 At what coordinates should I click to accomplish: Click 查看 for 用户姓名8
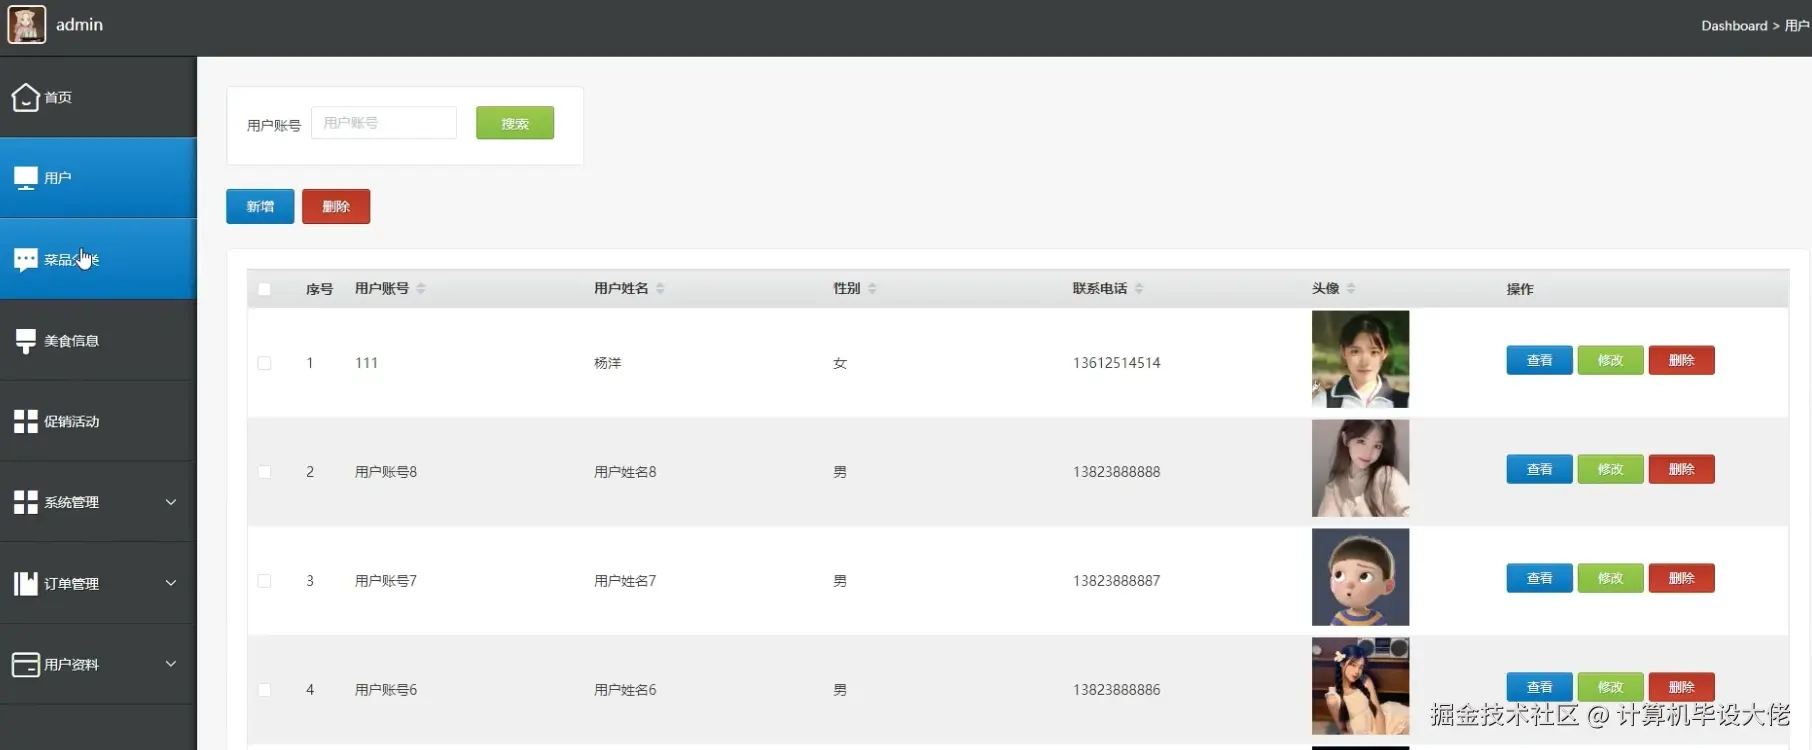point(1539,469)
